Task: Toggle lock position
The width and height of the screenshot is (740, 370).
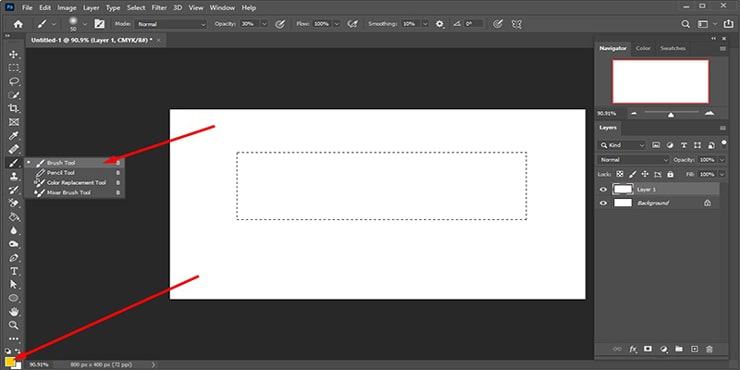Action: click(x=645, y=174)
